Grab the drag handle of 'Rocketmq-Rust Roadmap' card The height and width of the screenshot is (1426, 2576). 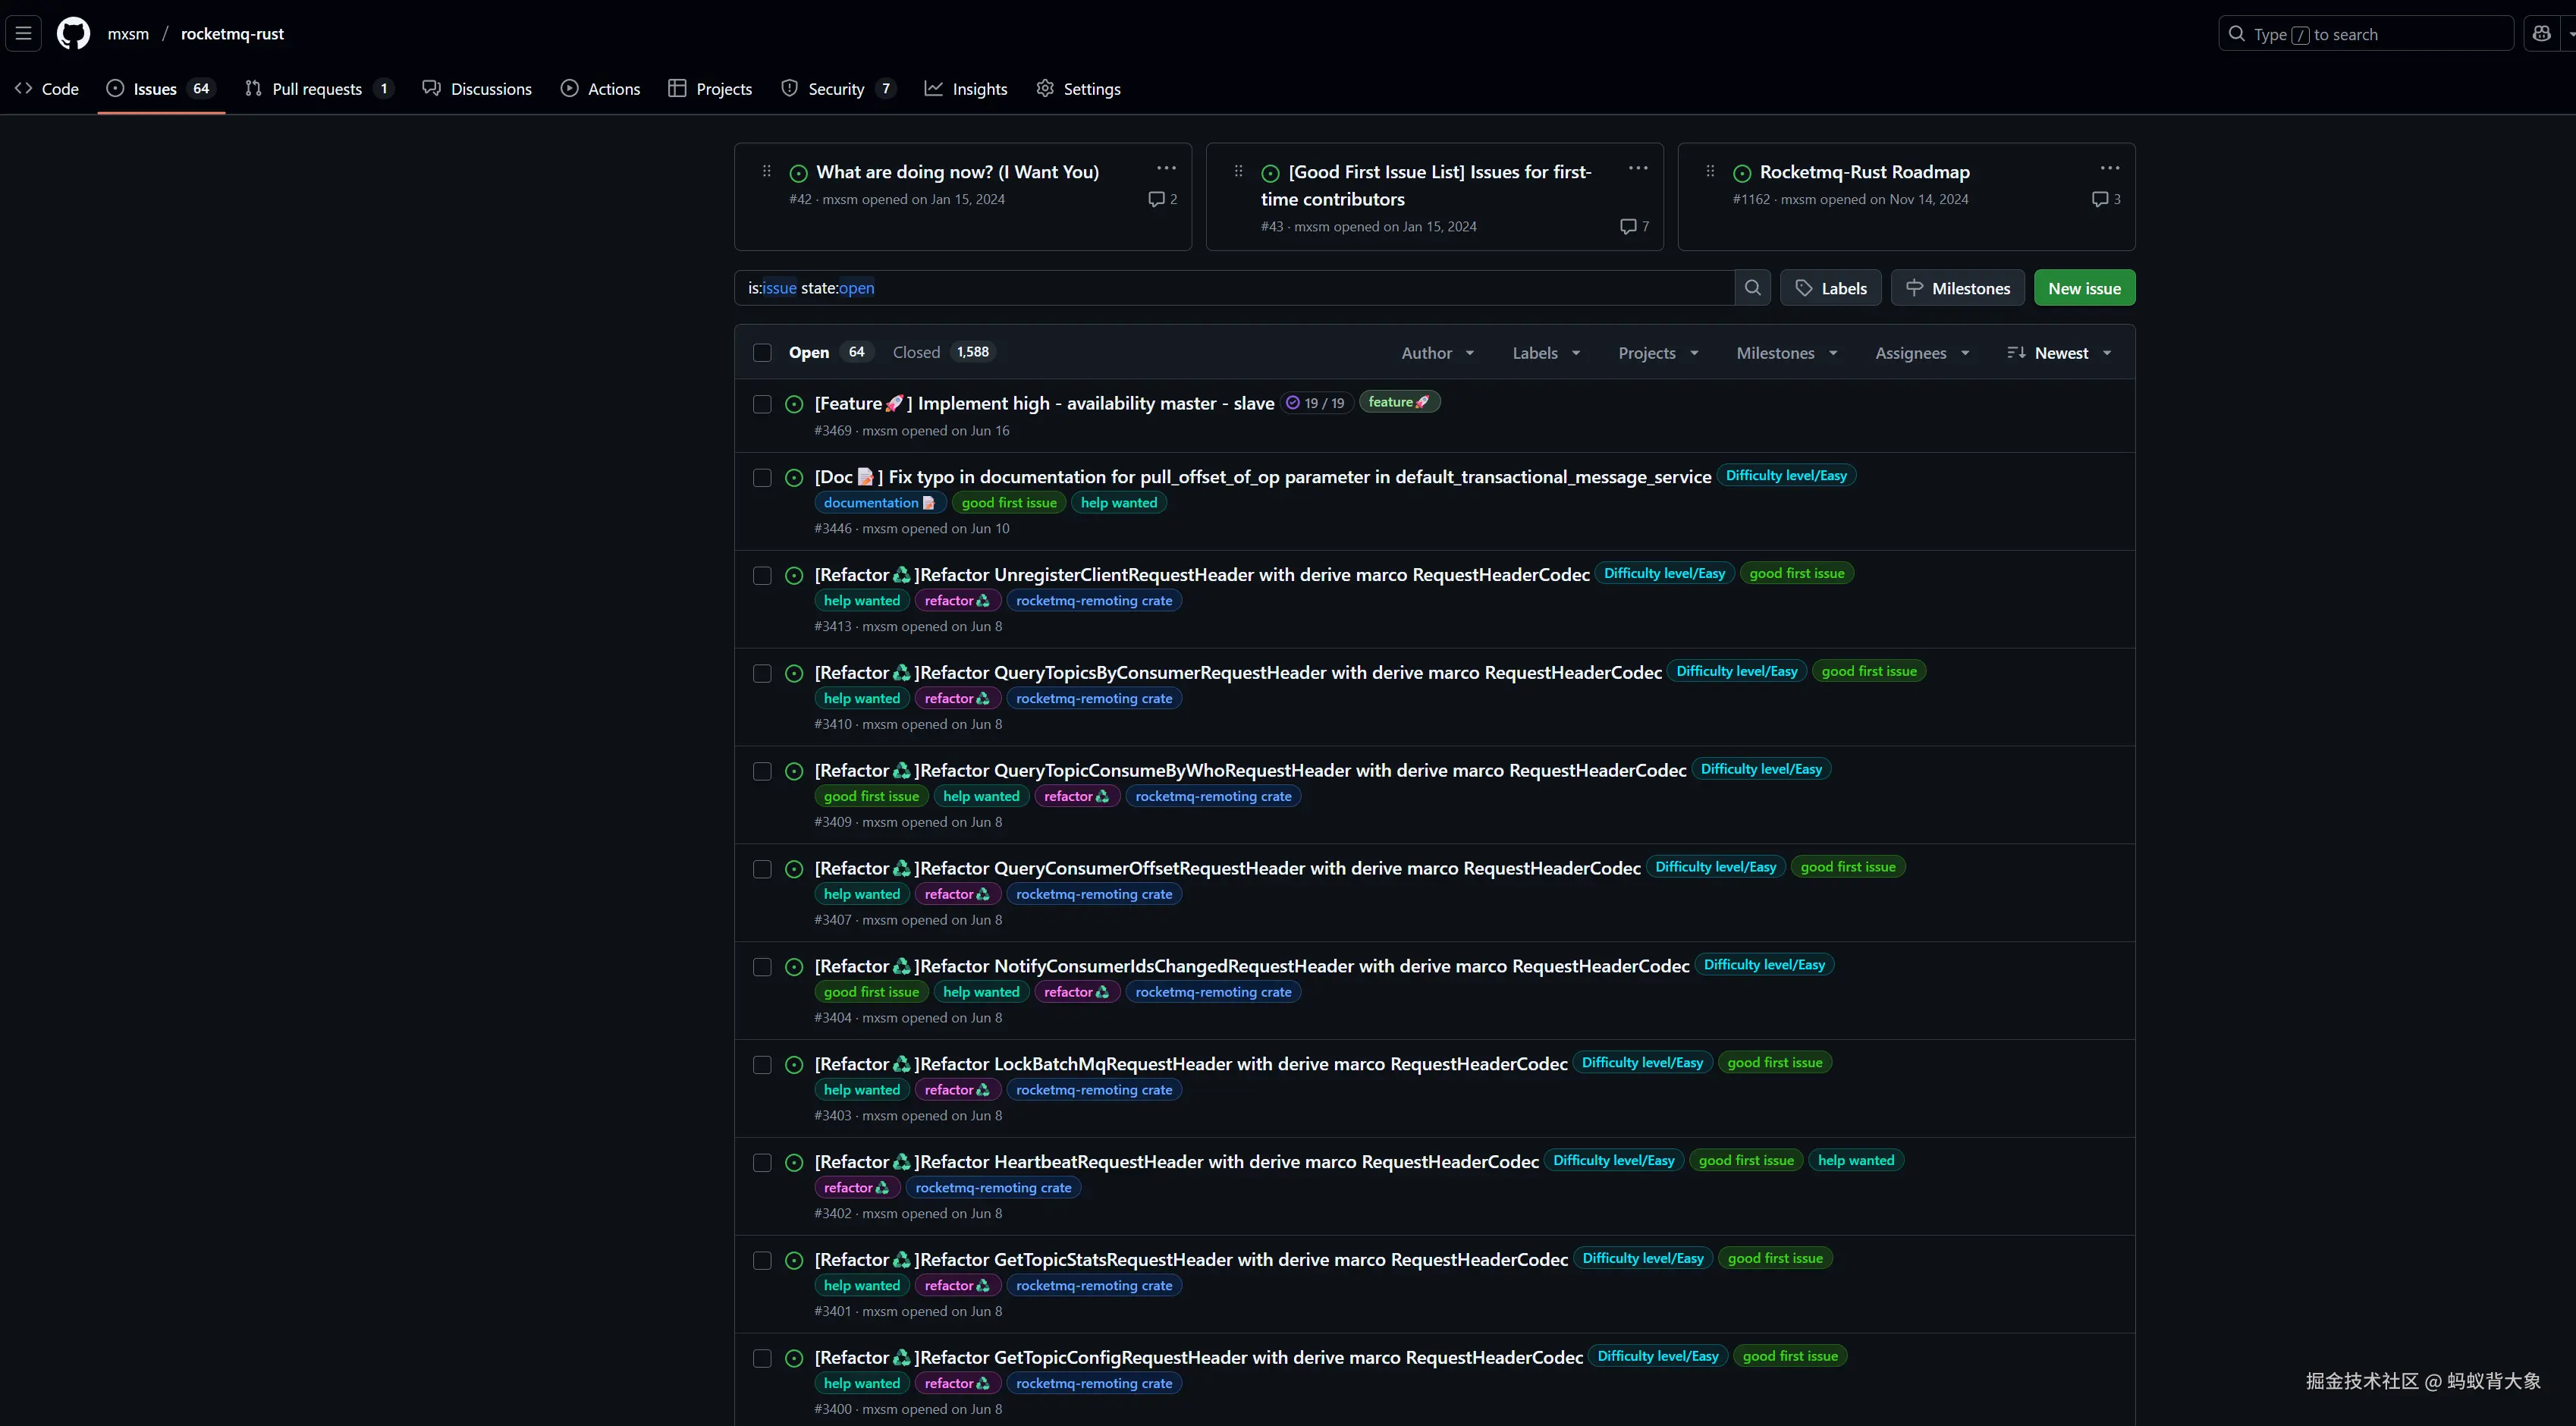coord(1711,171)
